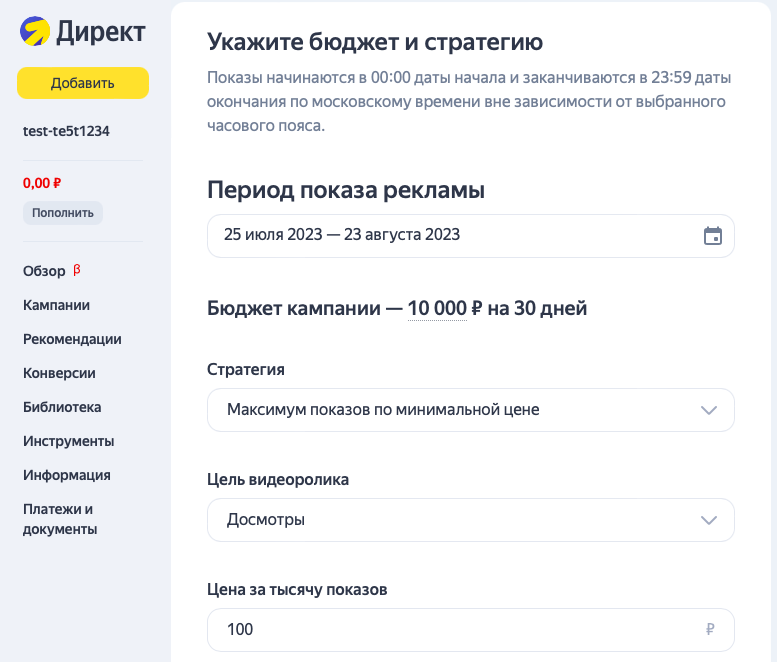
Task: Open the Обзор section
Action: tap(44, 271)
